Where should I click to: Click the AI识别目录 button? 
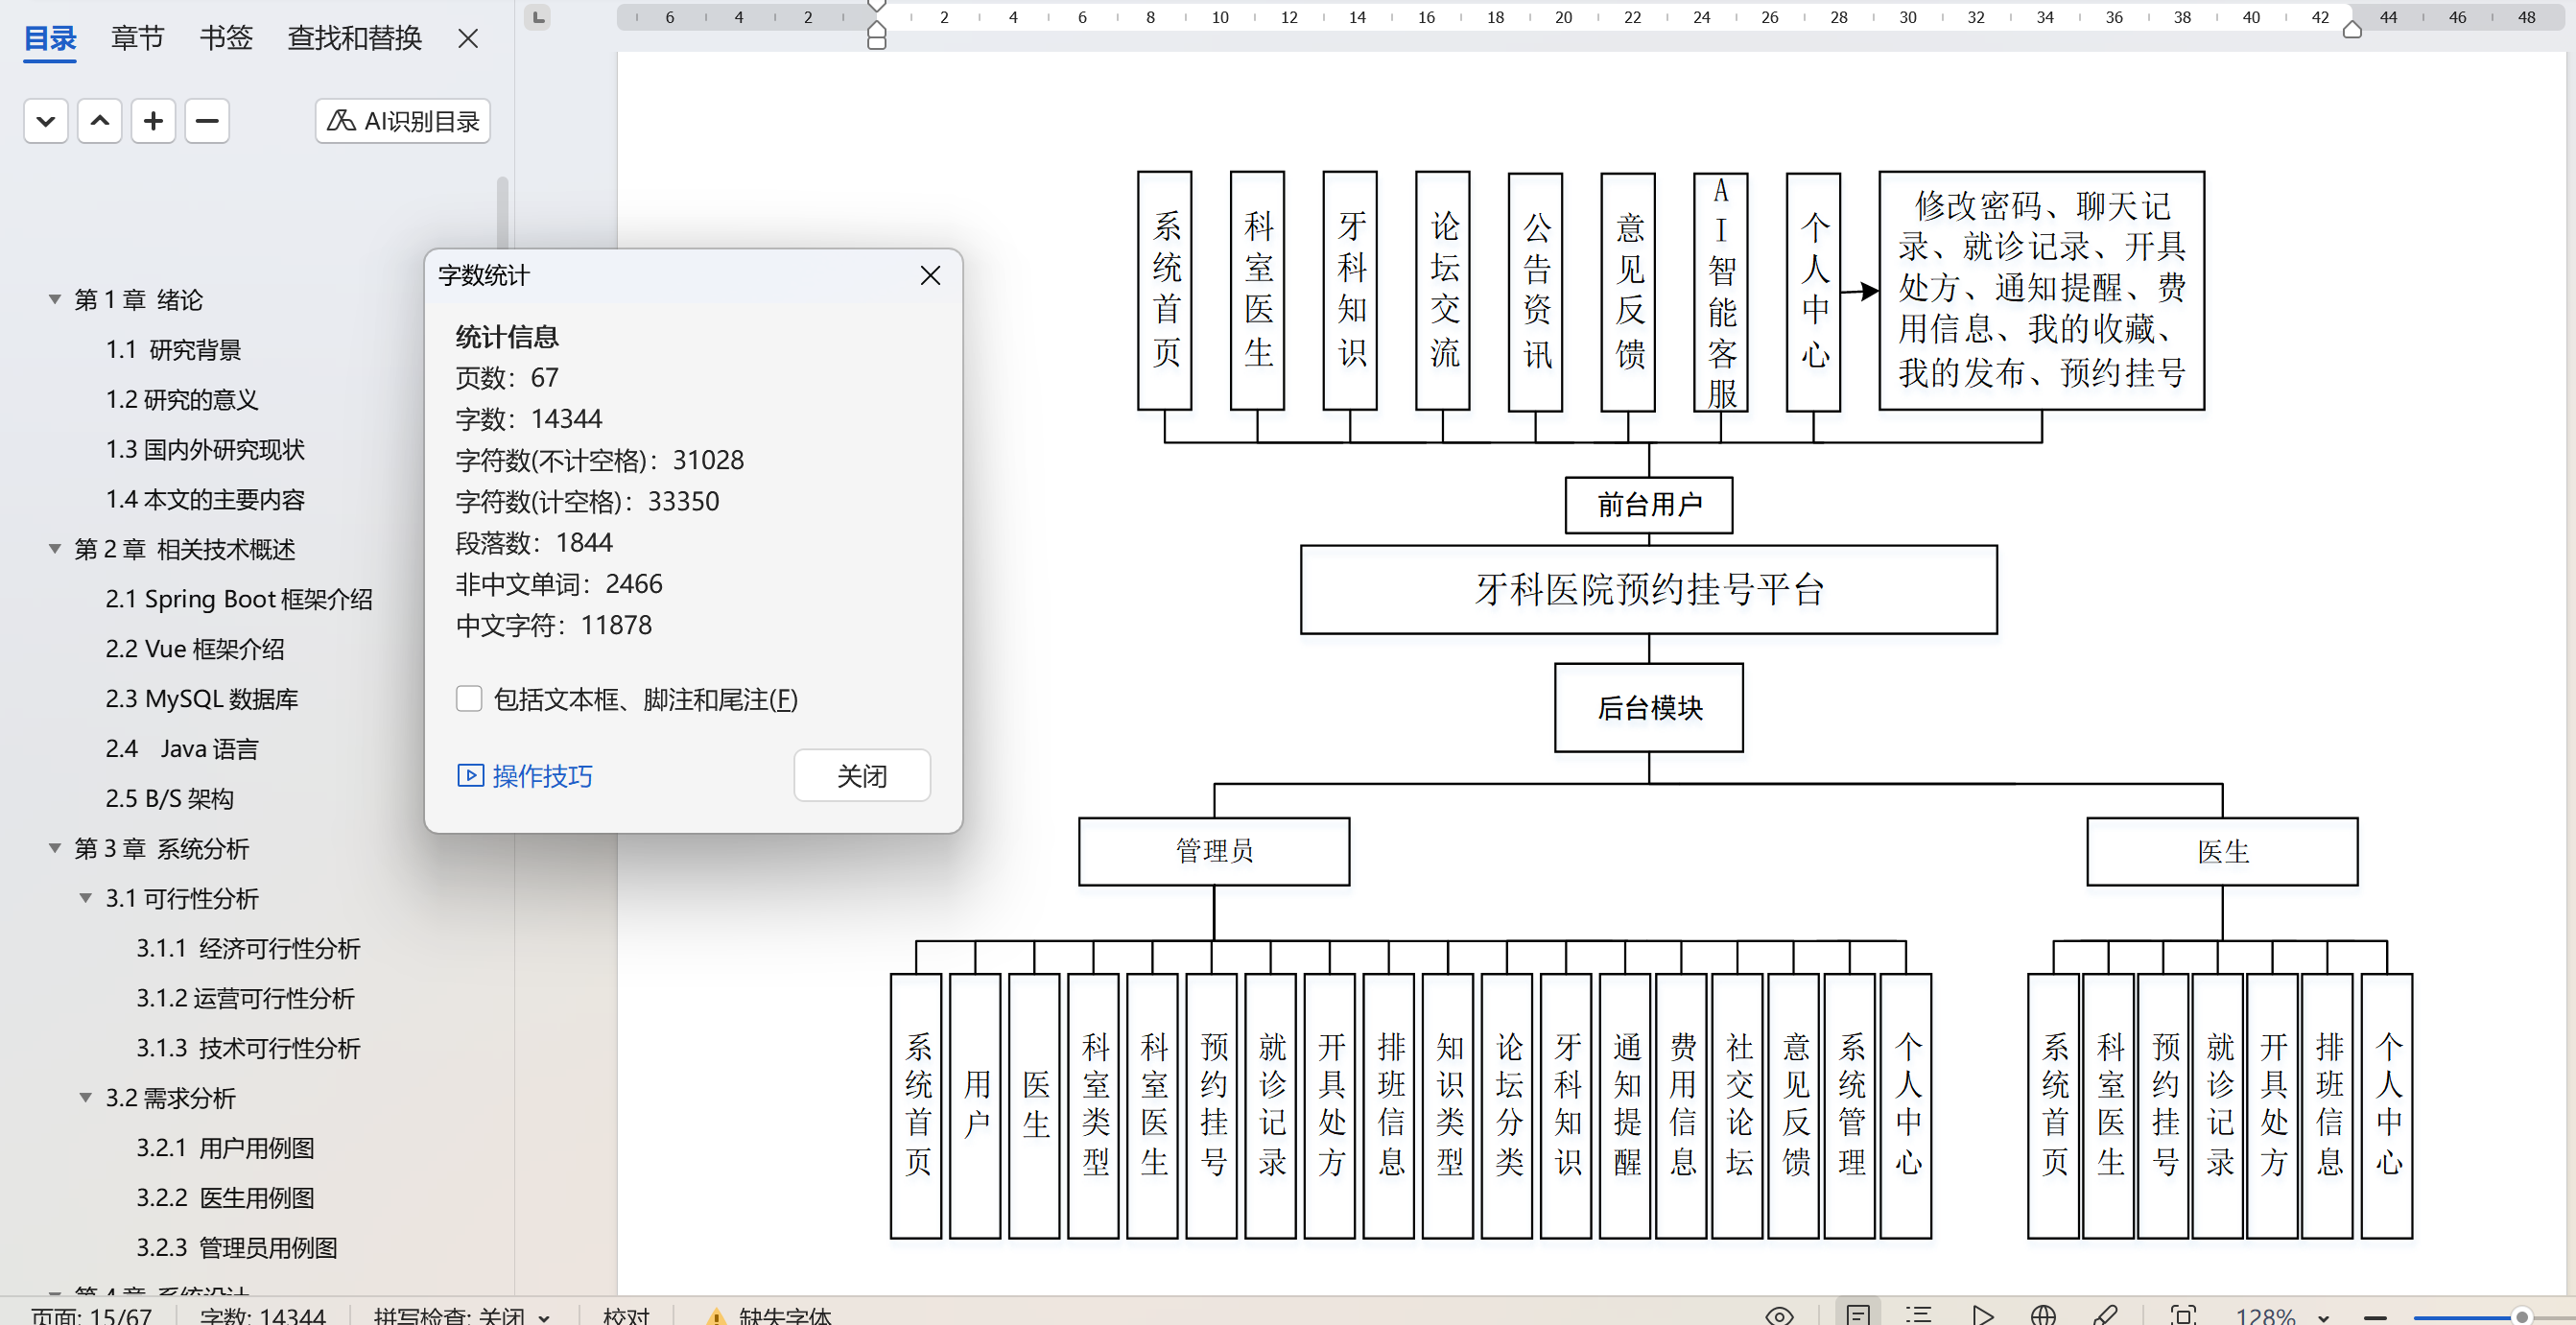pyautogui.click(x=402, y=121)
